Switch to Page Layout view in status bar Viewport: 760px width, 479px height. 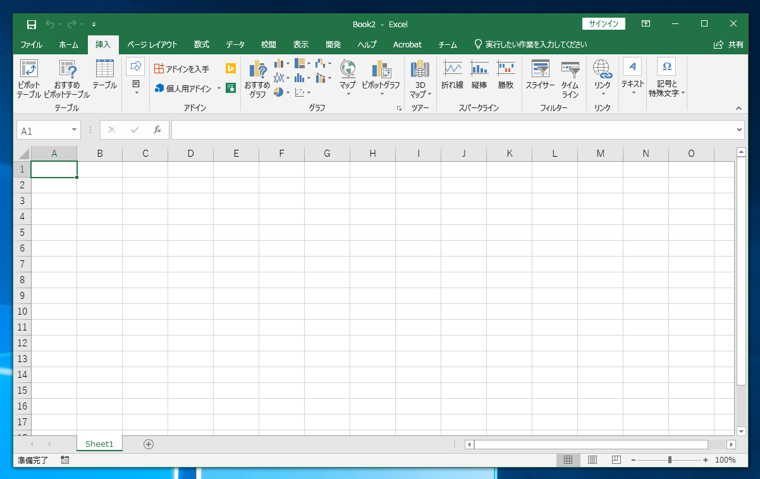pos(592,460)
